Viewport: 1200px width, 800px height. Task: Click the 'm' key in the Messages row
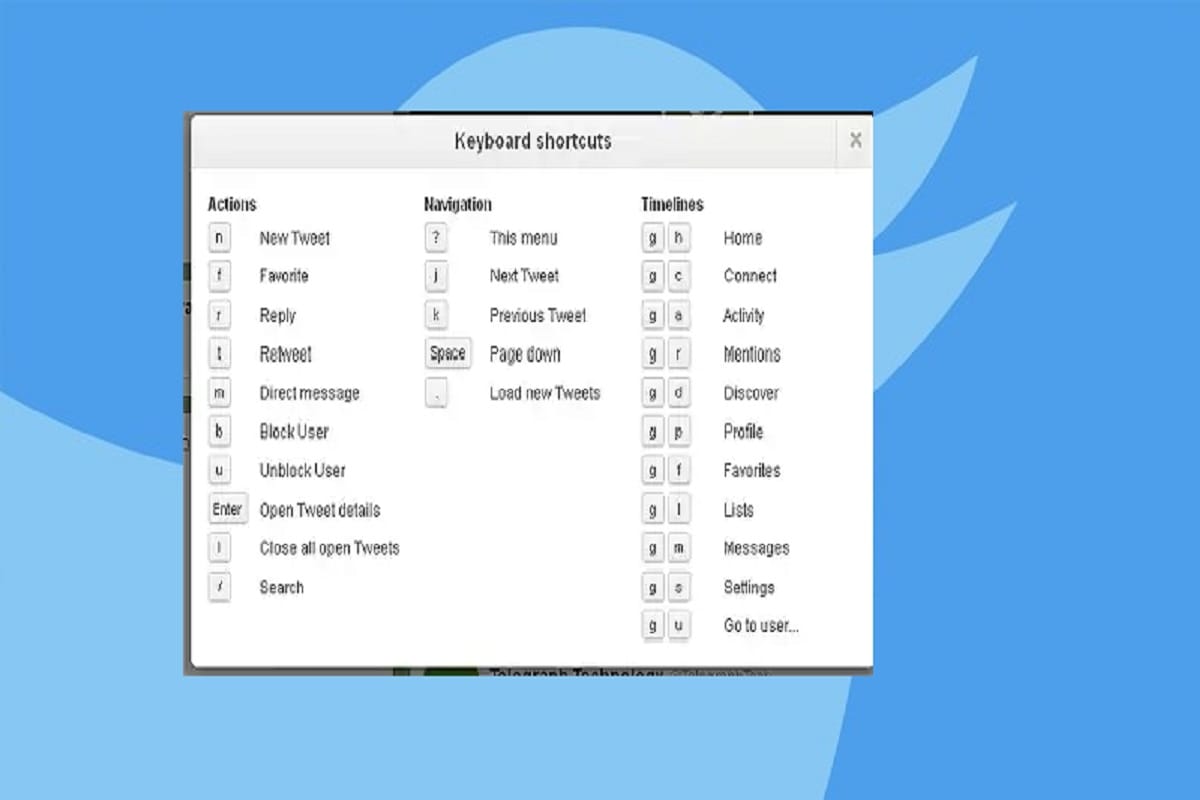(x=679, y=549)
